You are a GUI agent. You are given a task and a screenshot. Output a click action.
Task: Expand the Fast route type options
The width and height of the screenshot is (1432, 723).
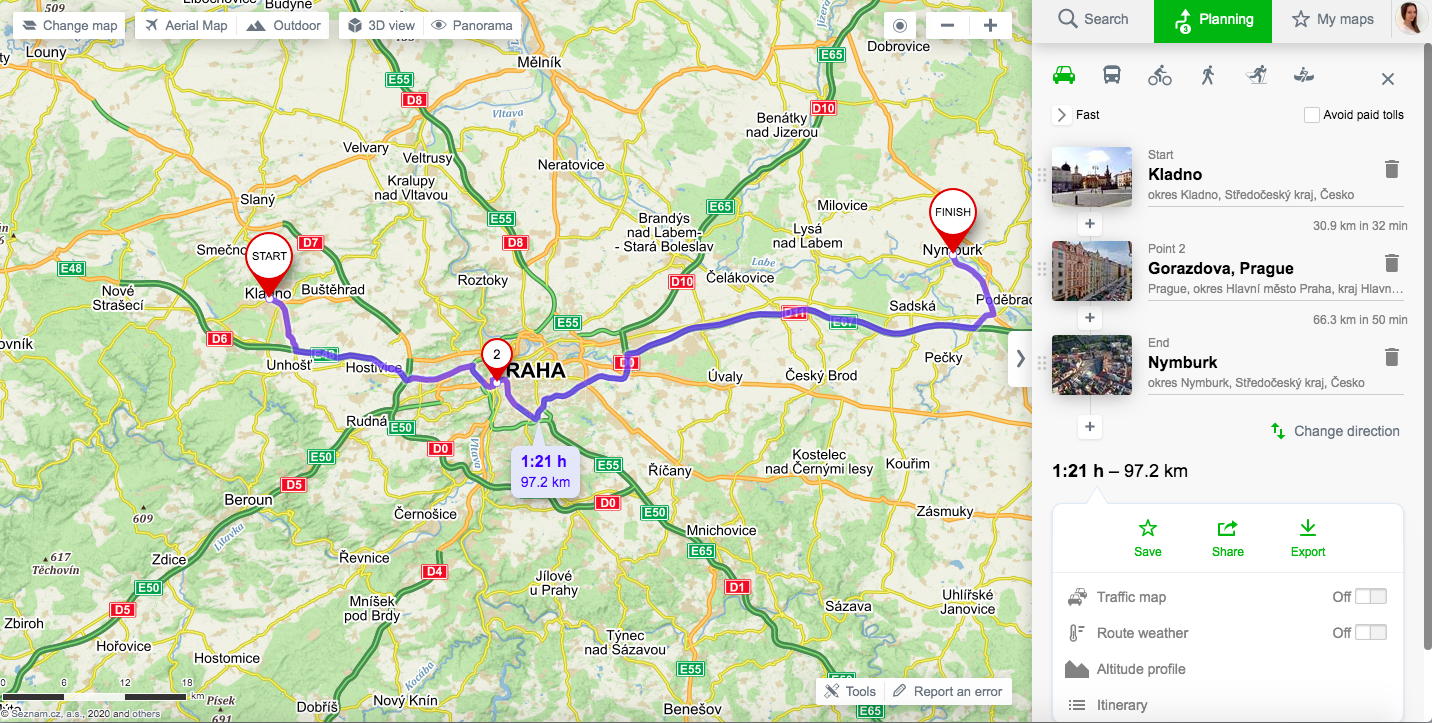[x=1062, y=115]
